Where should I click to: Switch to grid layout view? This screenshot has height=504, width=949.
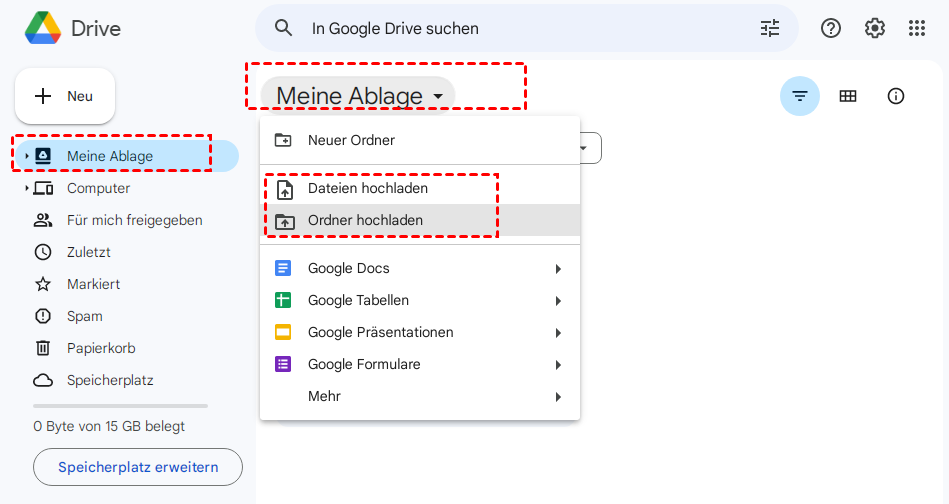[848, 96]
